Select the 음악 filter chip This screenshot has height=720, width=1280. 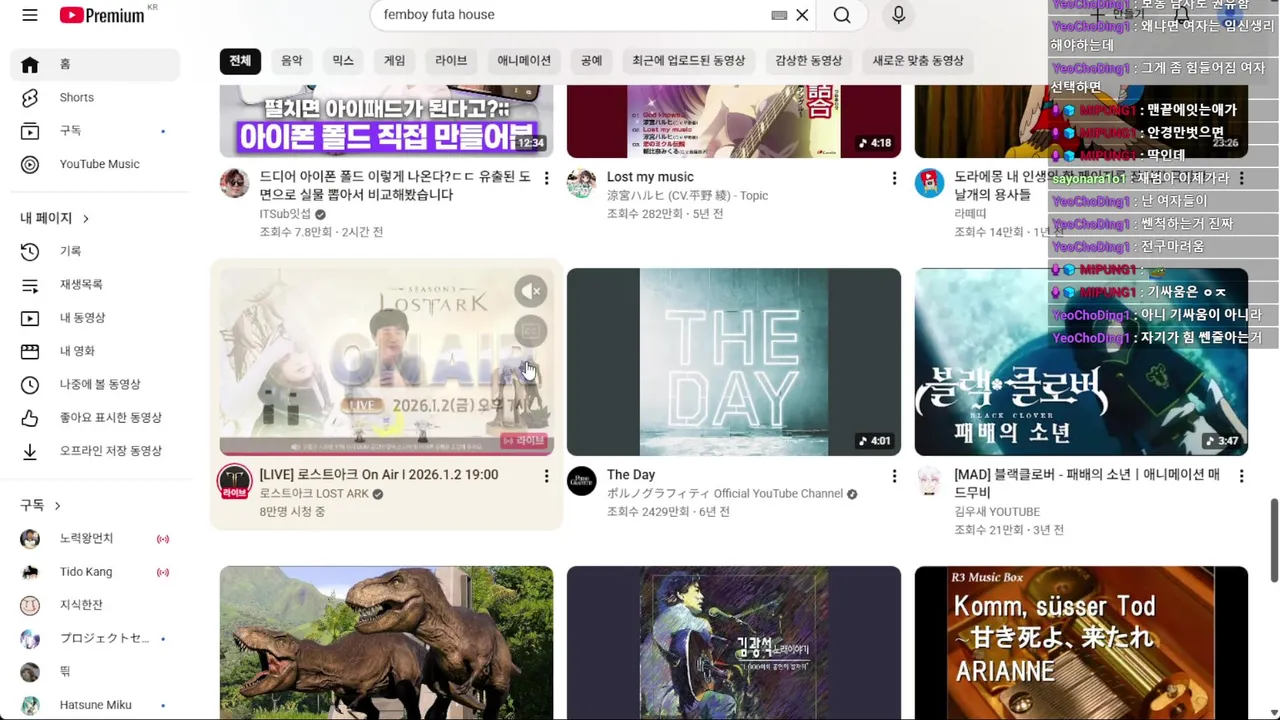click(x=292, y=61)
